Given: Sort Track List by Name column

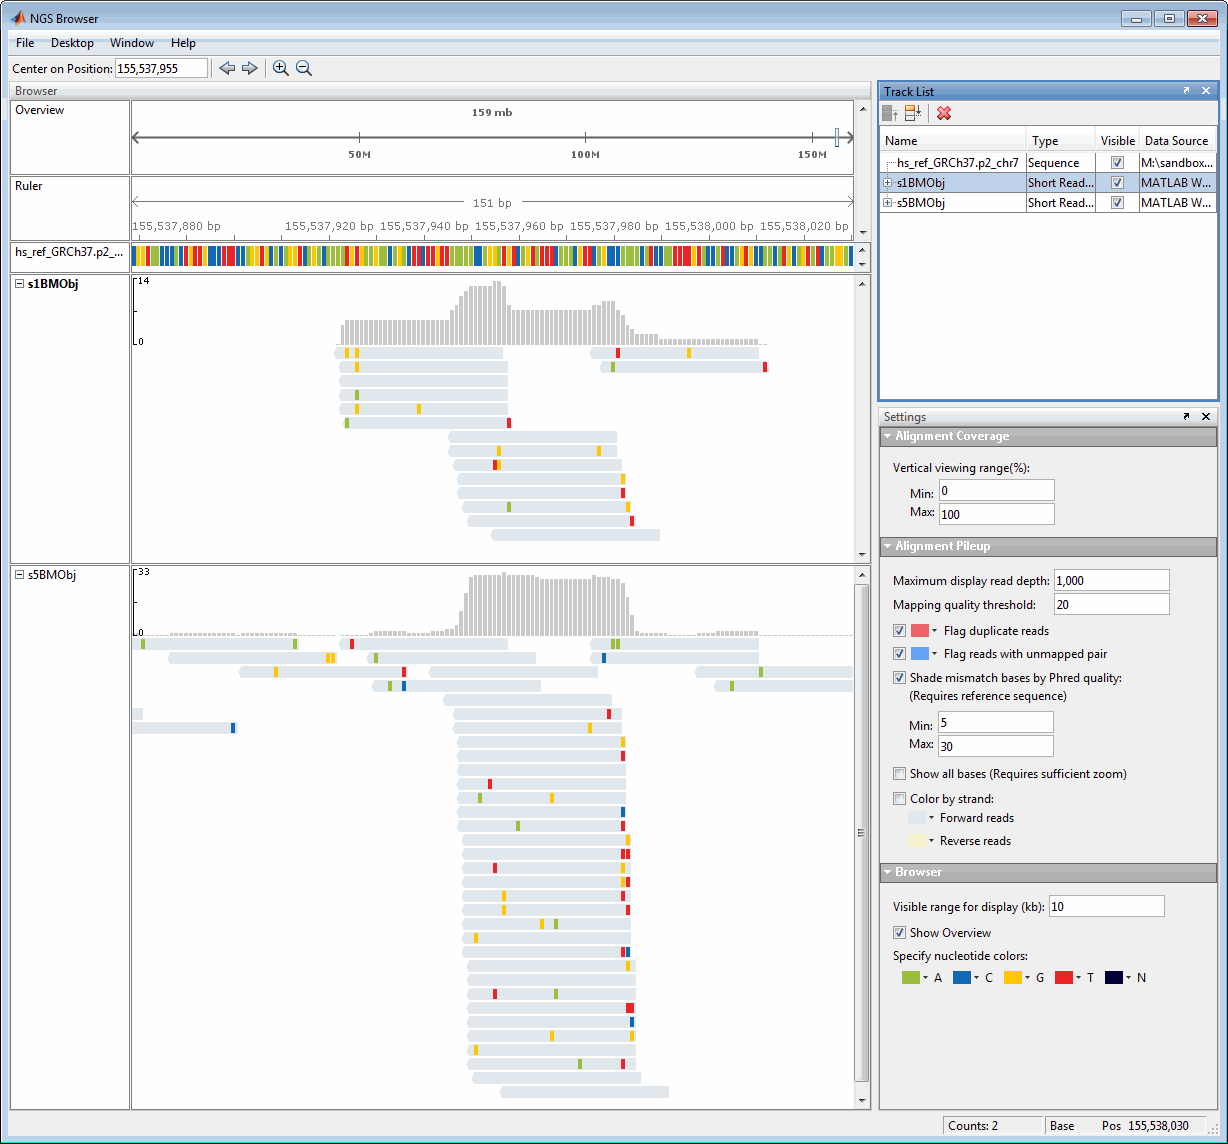Looking at the screenshot, I should click(953, 141).
